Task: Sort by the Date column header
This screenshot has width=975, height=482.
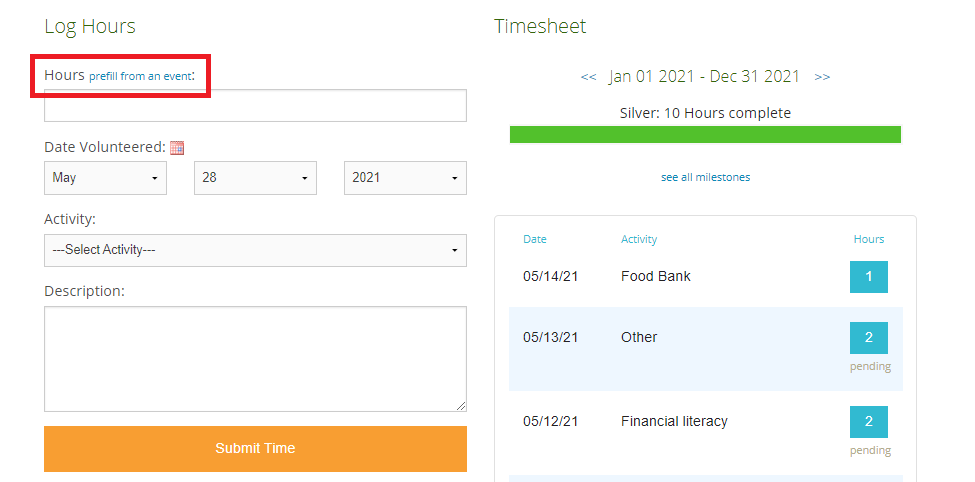Action: [x=535, y=239]
